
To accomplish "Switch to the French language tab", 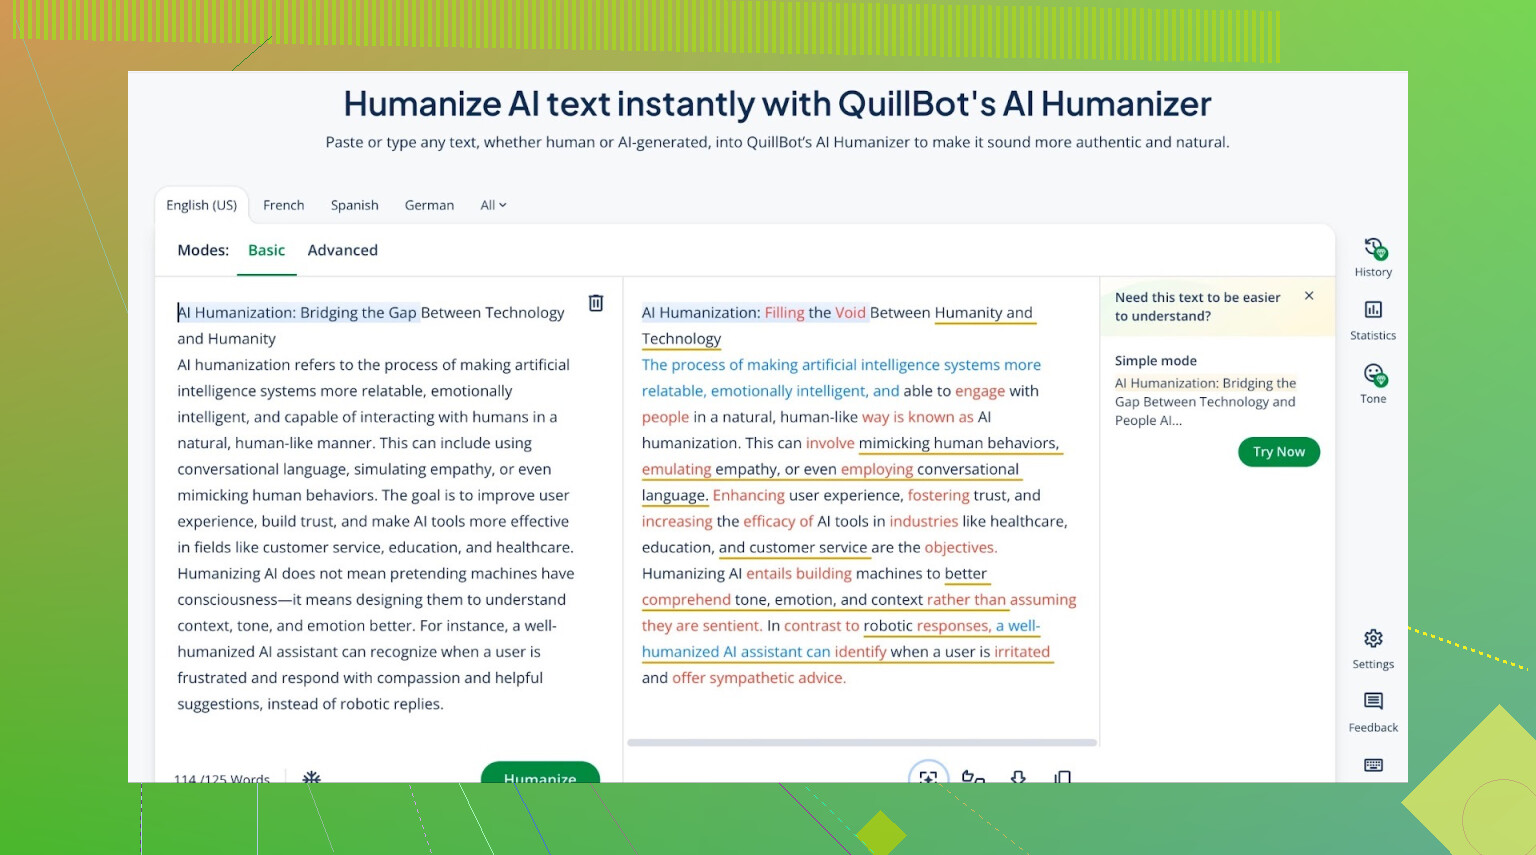I will click(283, 205).
